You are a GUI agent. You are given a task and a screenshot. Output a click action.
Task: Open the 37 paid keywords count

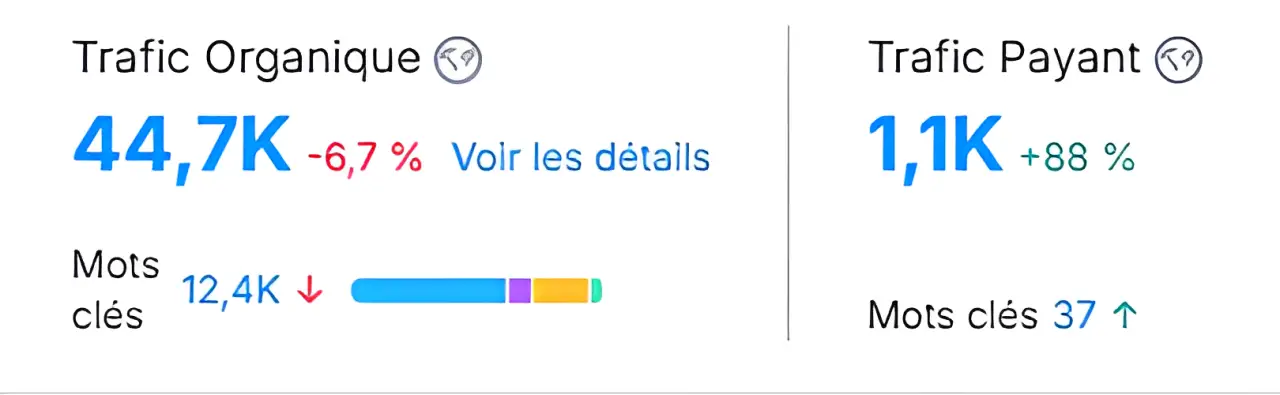[1076, 316]
